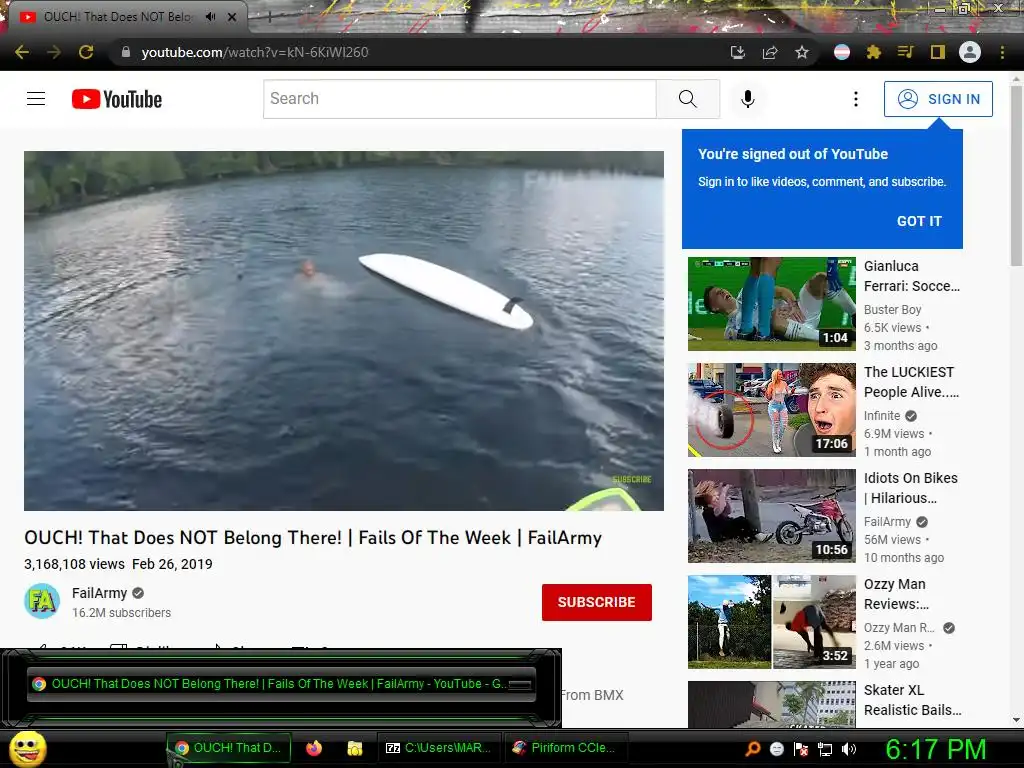The image size is (1024, 768).
Task: Open the folder icon on the taskbar
Action: [x=355, y=748]
